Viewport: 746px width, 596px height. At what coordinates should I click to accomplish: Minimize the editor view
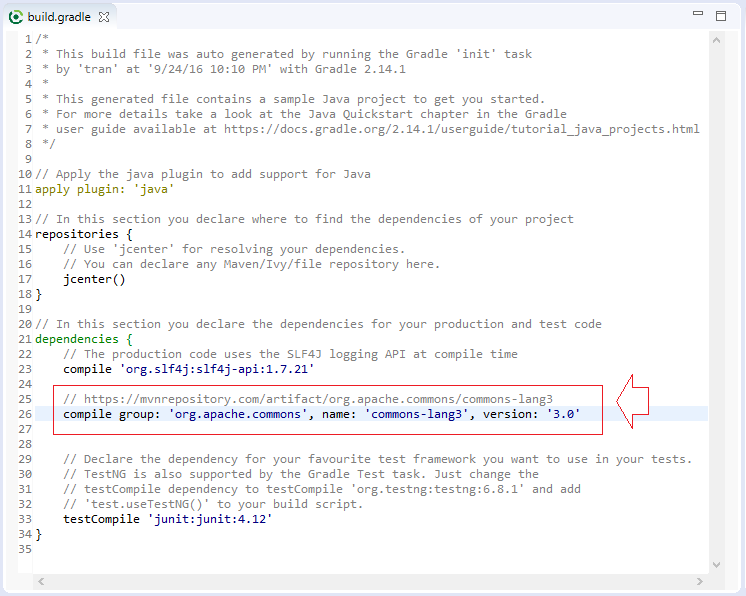coord(697,13)
